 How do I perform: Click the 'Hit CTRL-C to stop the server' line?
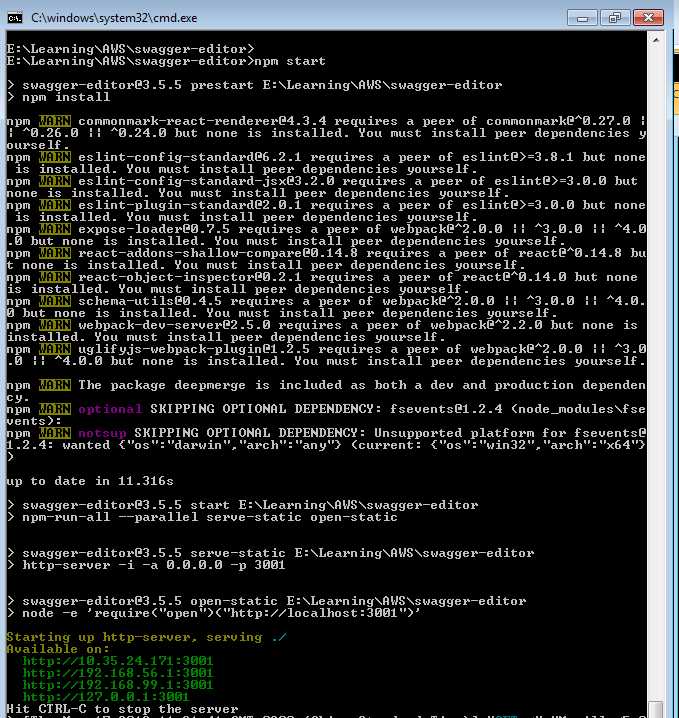122,709
